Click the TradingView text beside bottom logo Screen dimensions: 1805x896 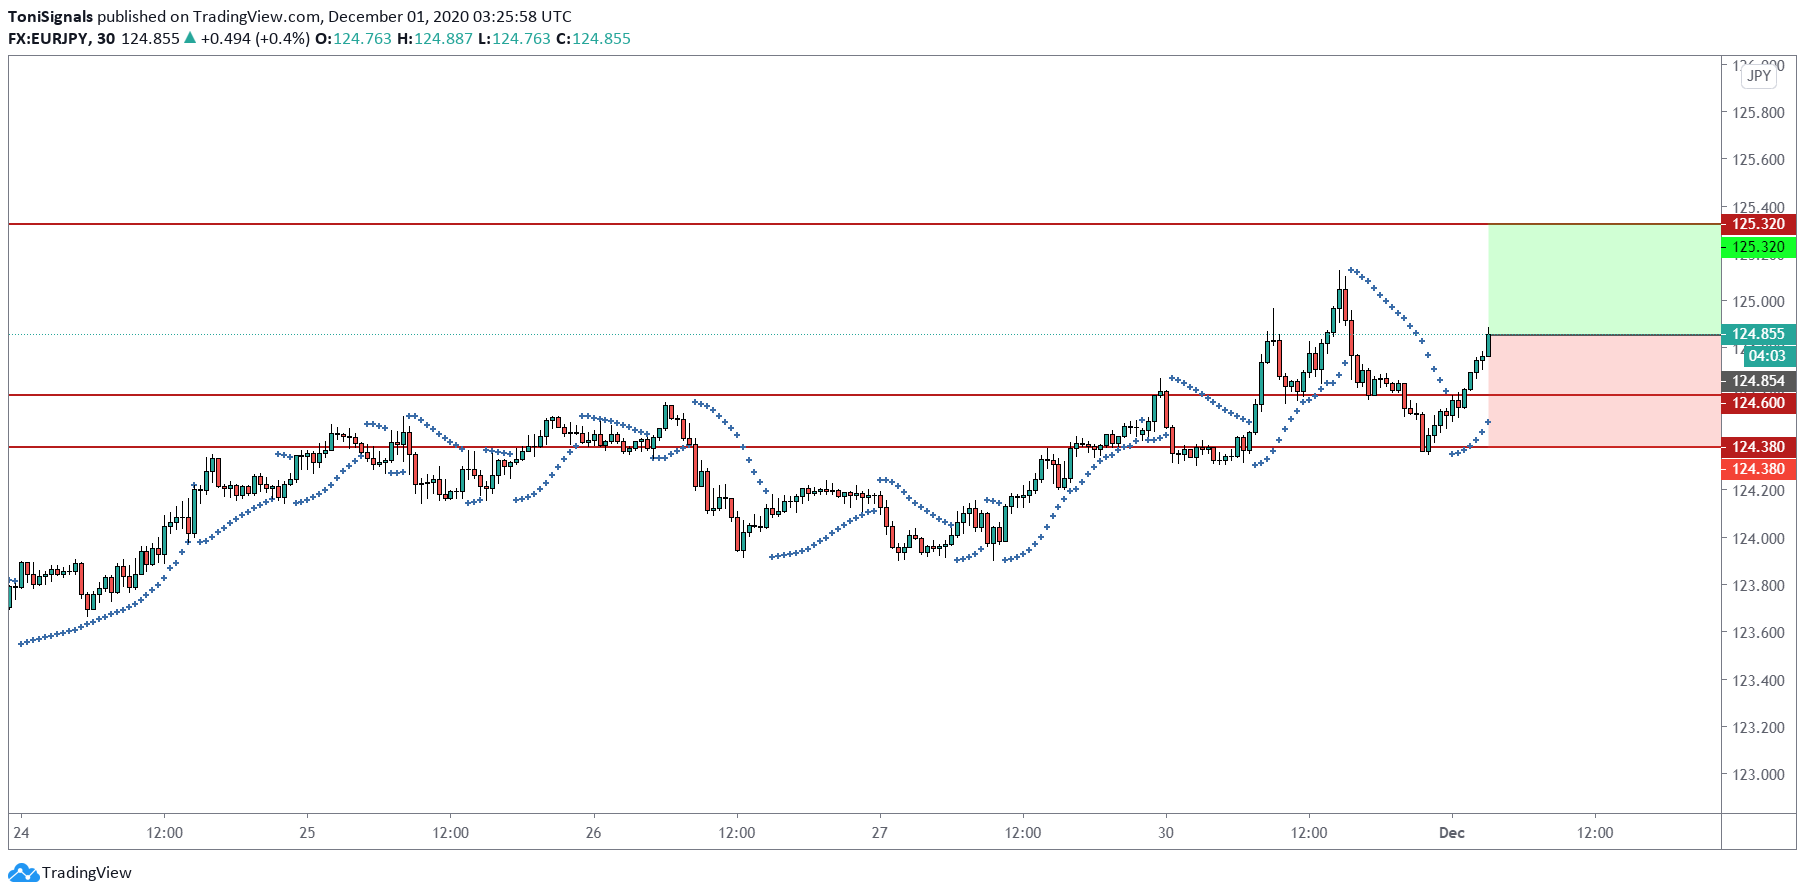point(86,873)
